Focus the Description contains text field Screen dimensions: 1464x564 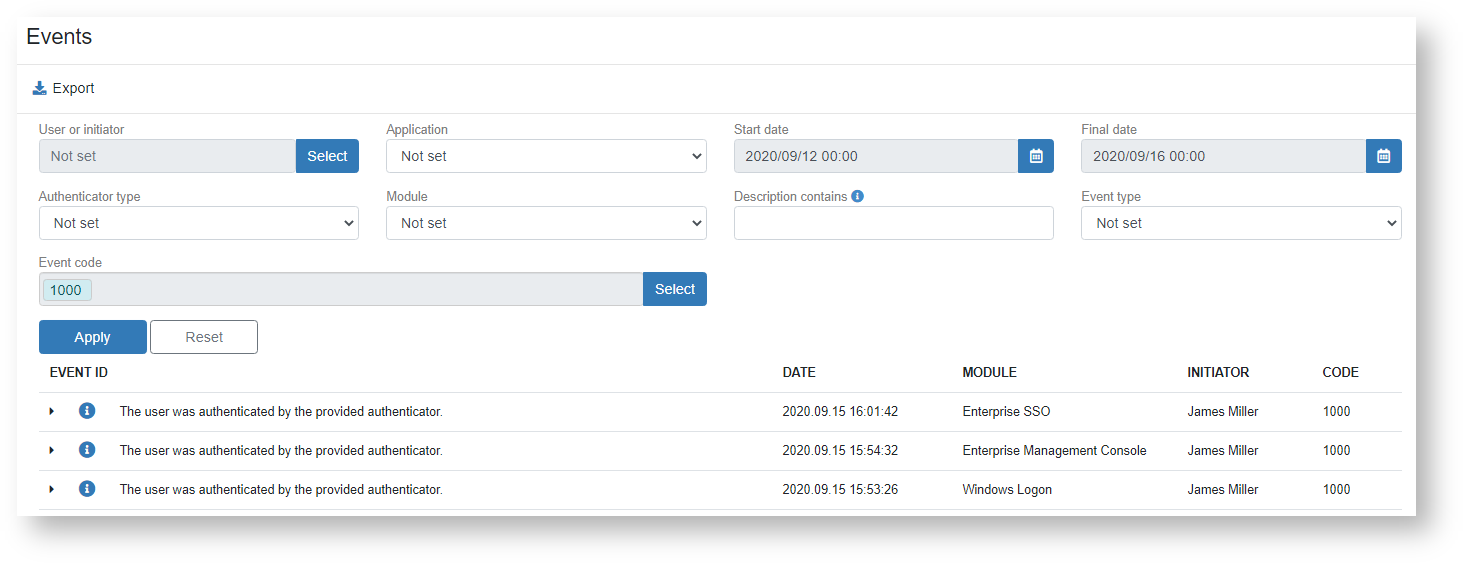click(893, 223)
